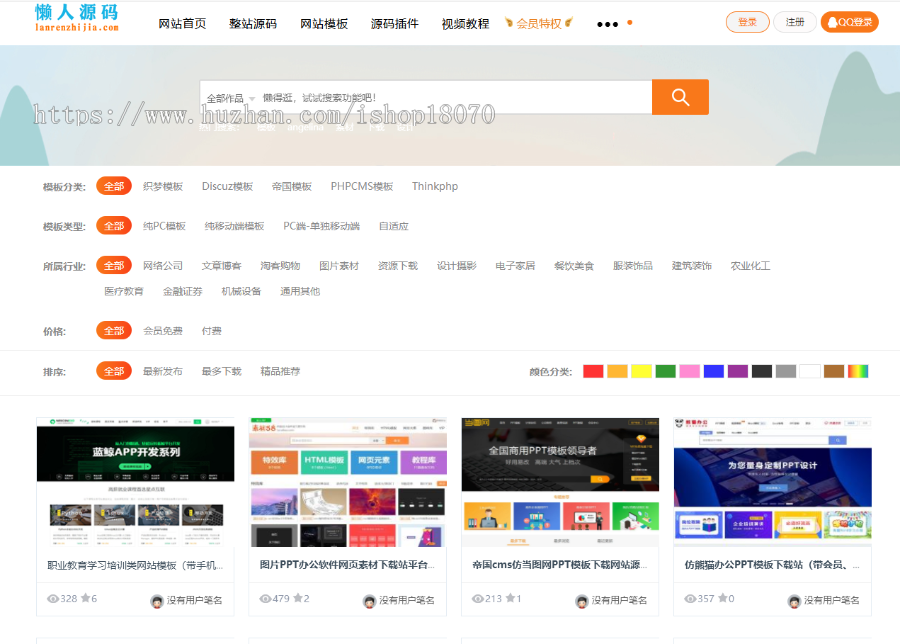This screenshot has width=900, height=644.
Task: Select the red color swatch filter
Action: click(592, 370)
